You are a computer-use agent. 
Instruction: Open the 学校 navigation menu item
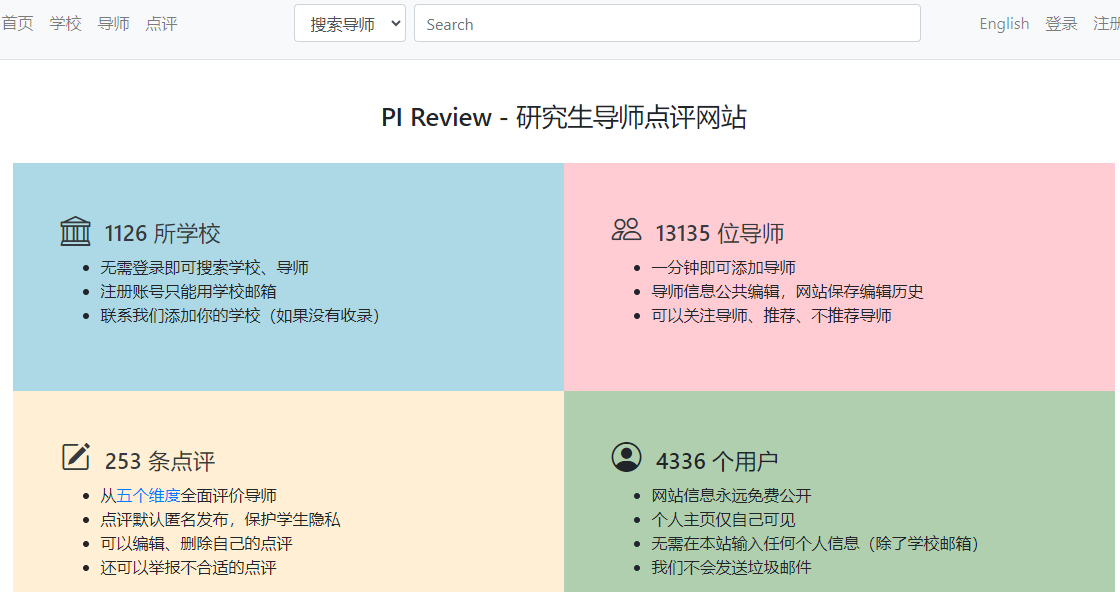pyautogui.click(x=65, y=22)
